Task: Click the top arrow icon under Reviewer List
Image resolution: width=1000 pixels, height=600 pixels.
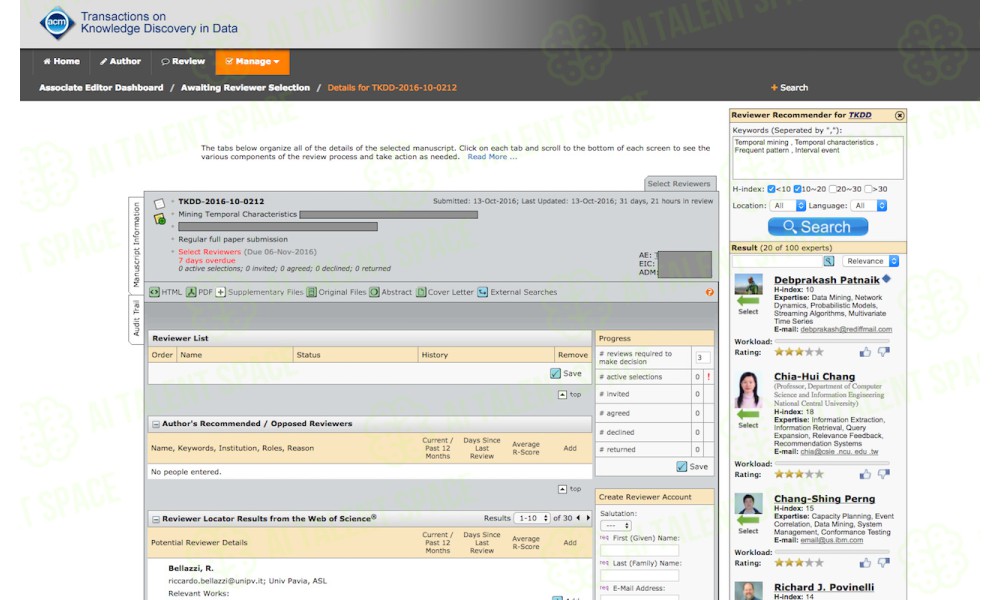Action: (562, 395)
